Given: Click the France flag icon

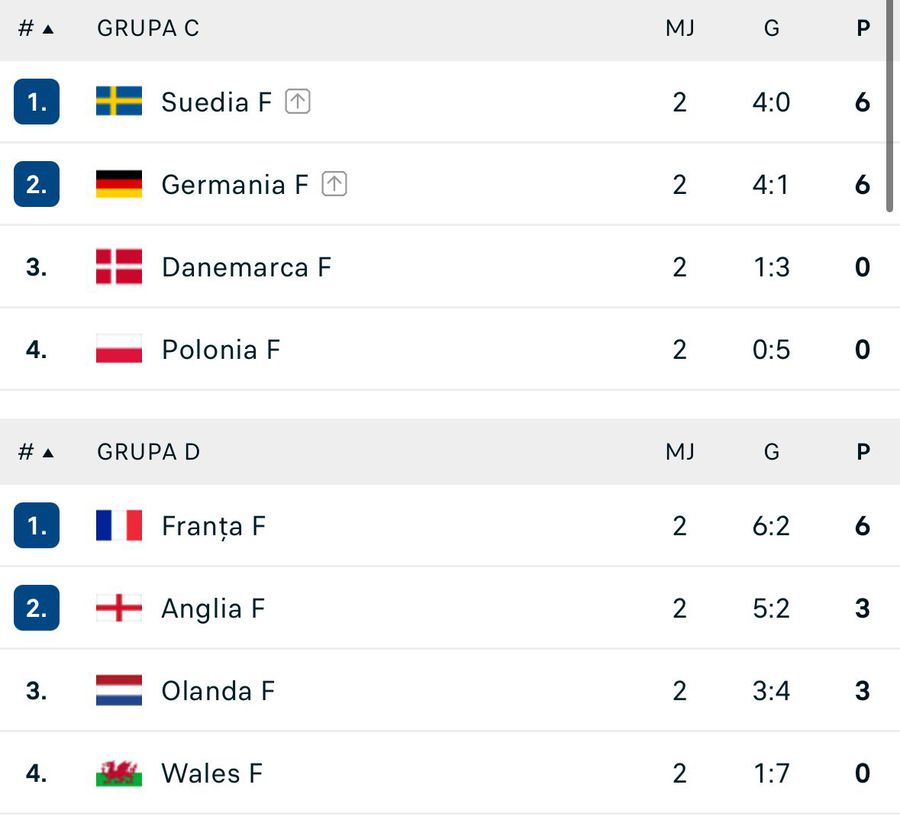Looking at the screenshot, I should click(117, 525).
